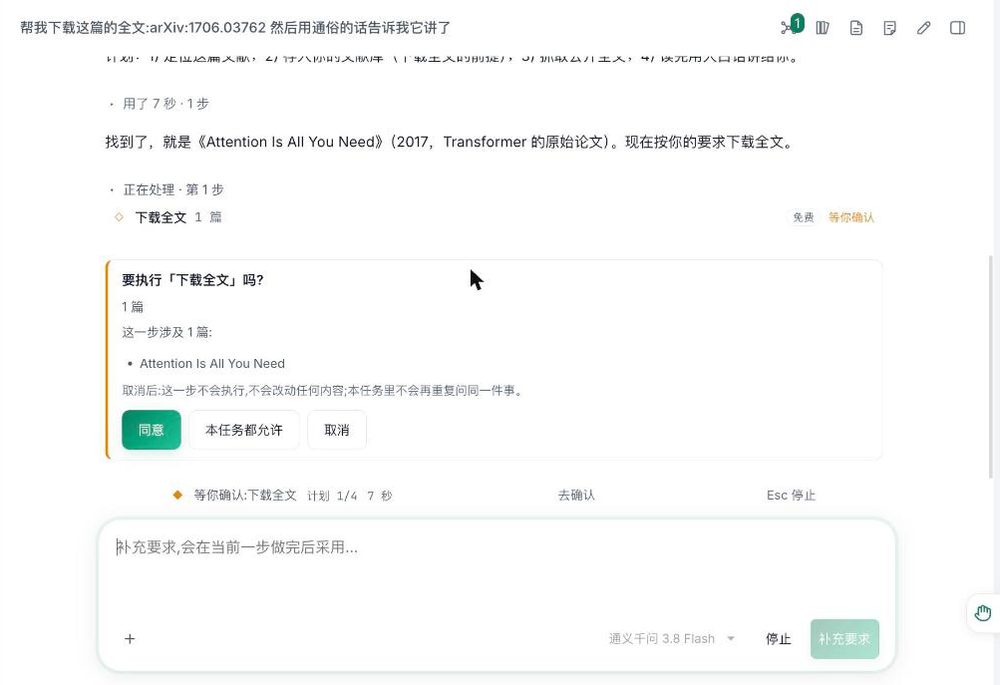The width and height of the screenshot is (1000, 685).
Task: Click the 下载全文 step row title
Action: point(161,217)
